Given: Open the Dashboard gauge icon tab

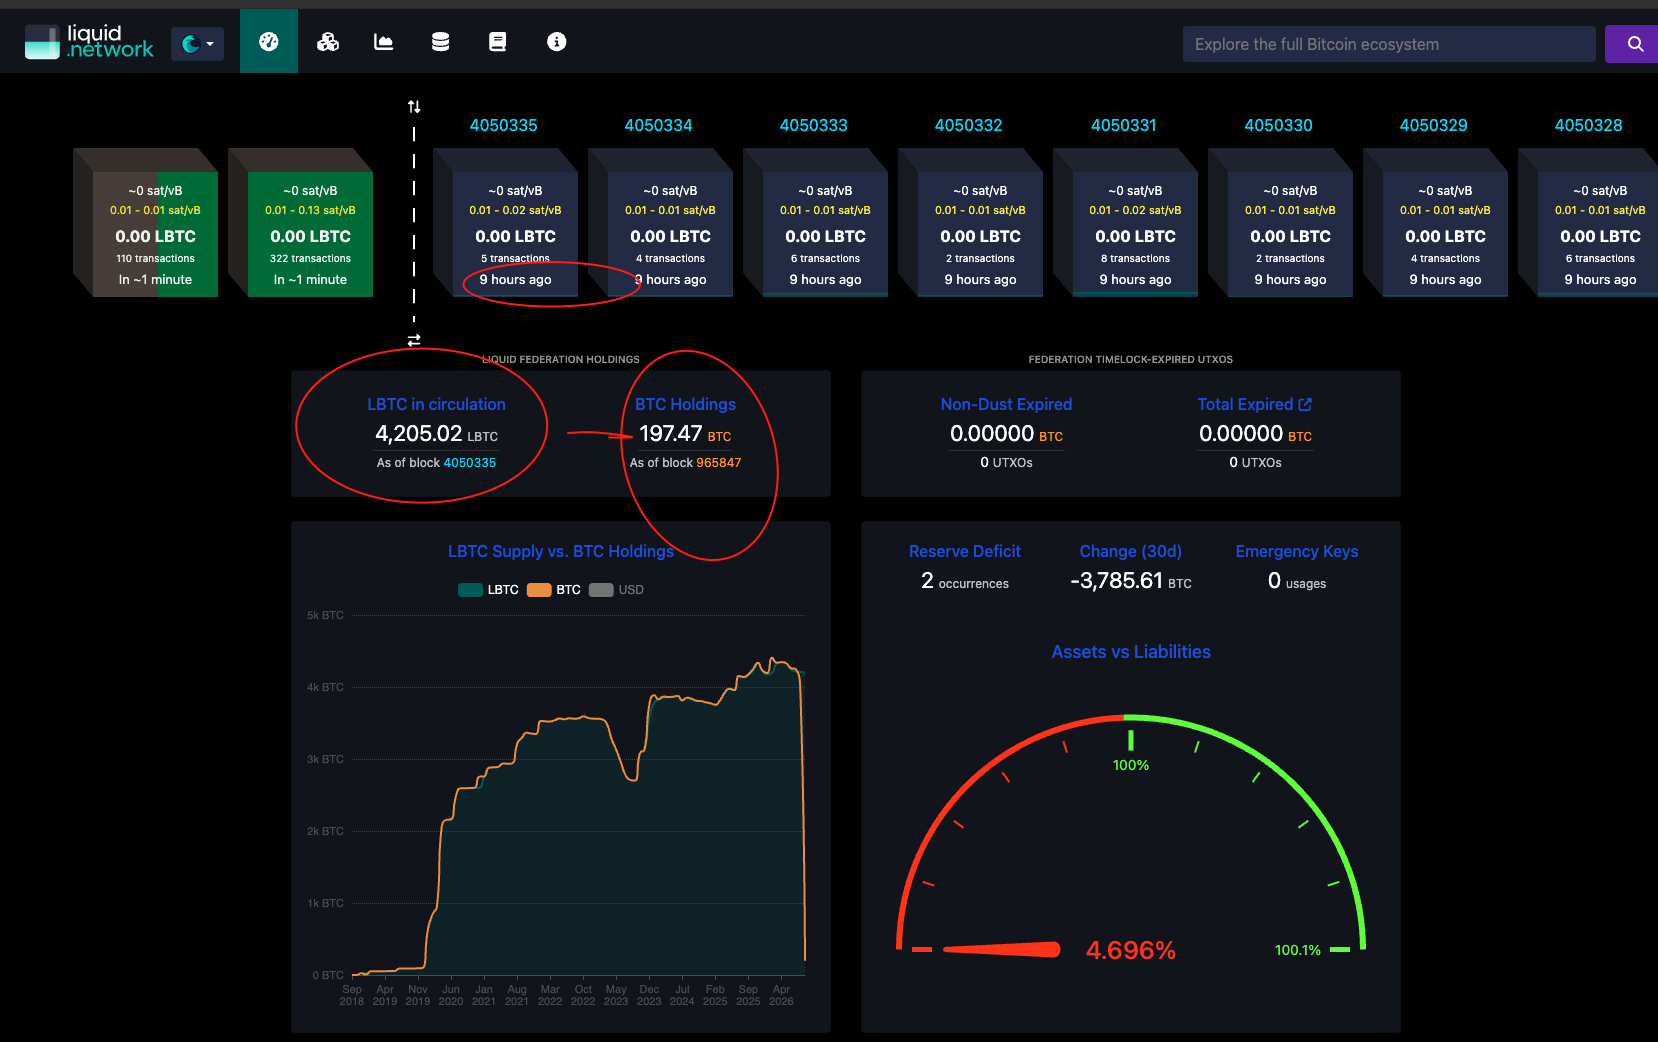Looking at the screenshot, I should [269, 42].
